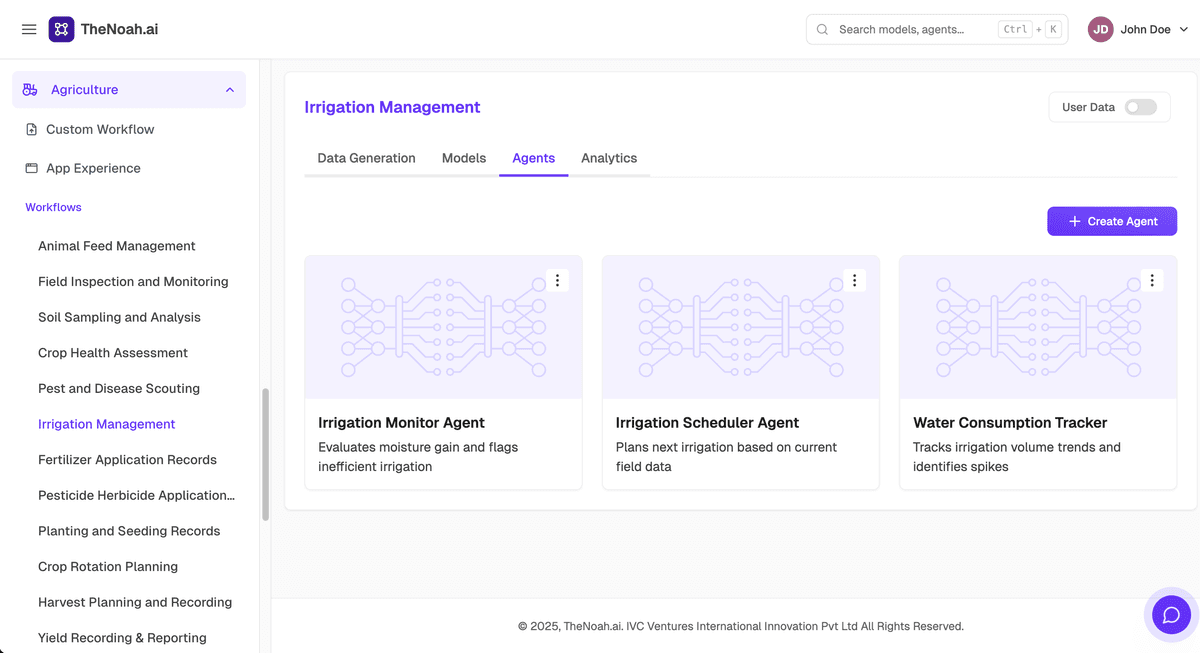
Task: Toggle the User Data switch
Action: click(1141, 107)
